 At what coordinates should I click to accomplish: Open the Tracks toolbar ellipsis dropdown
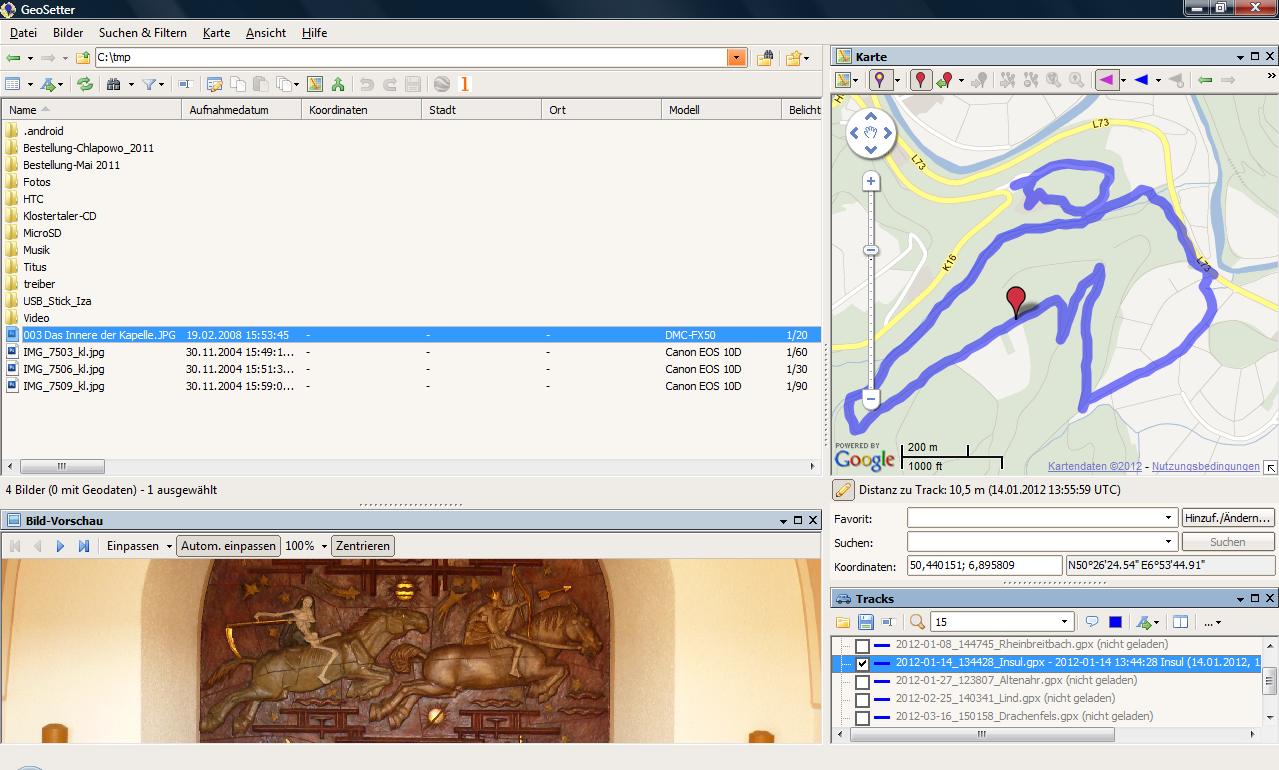tap(1212, 622)
